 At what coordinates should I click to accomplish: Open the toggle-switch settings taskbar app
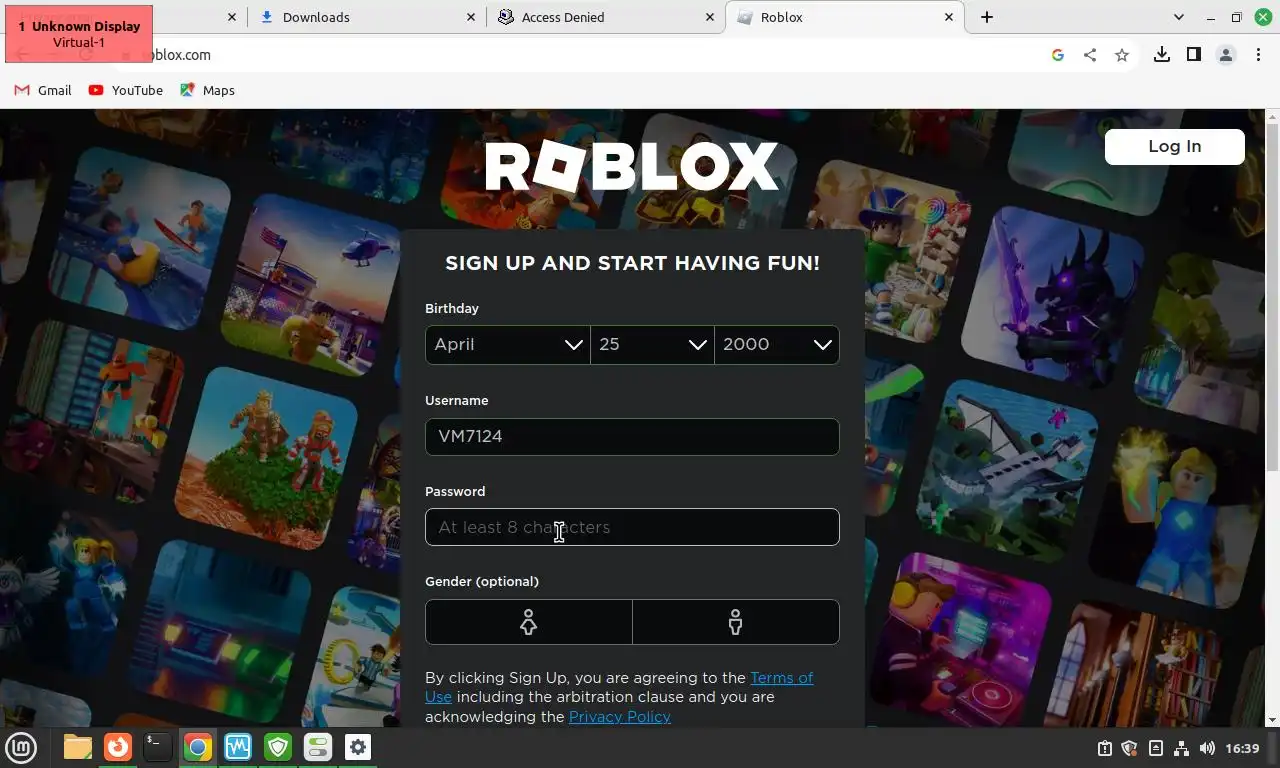(x=318, y=747)
